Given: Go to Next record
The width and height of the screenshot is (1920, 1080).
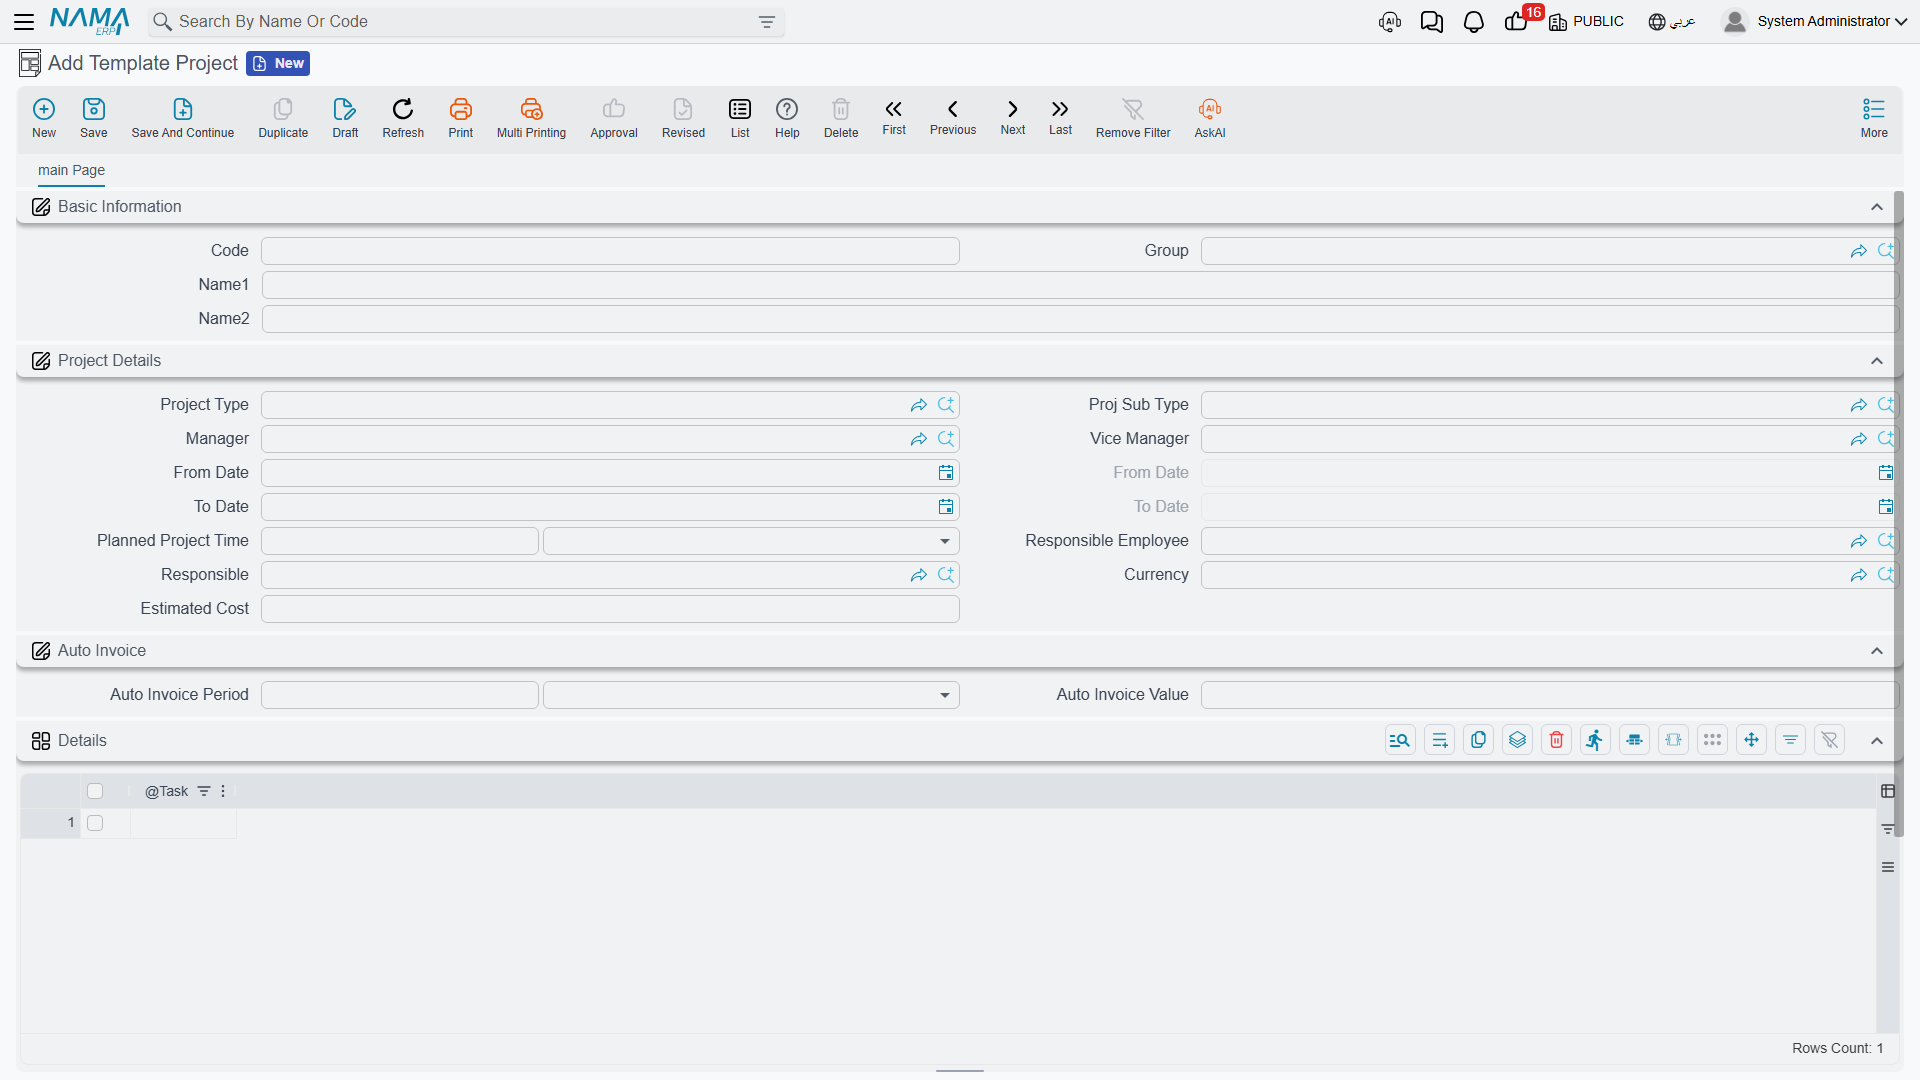Looking at the screenshot, I should tap(1013, 117).
